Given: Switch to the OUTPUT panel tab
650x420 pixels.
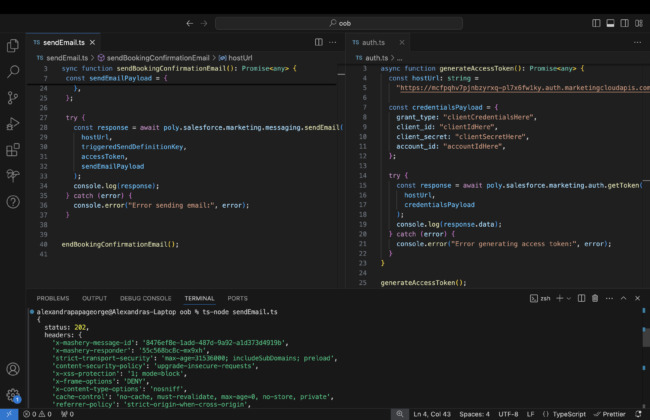Looking at the screenshot, I should coord(95,299).
